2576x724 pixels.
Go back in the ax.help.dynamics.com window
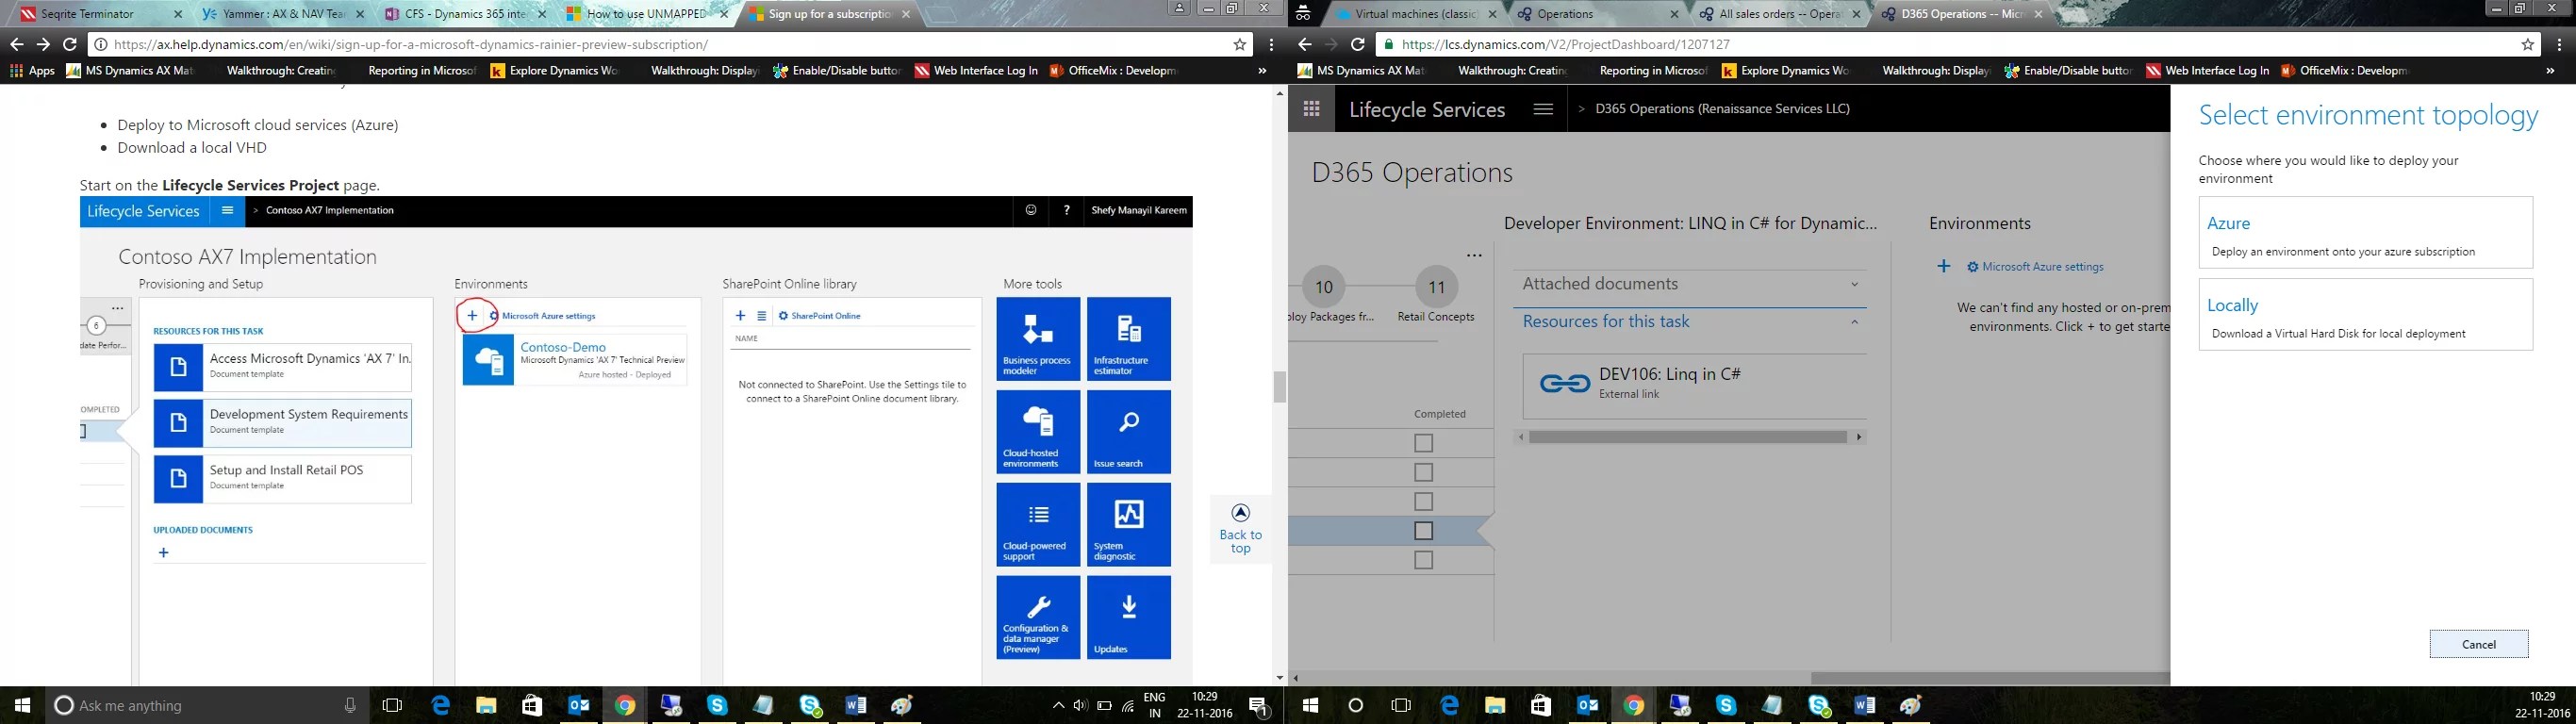pos(16,44)
